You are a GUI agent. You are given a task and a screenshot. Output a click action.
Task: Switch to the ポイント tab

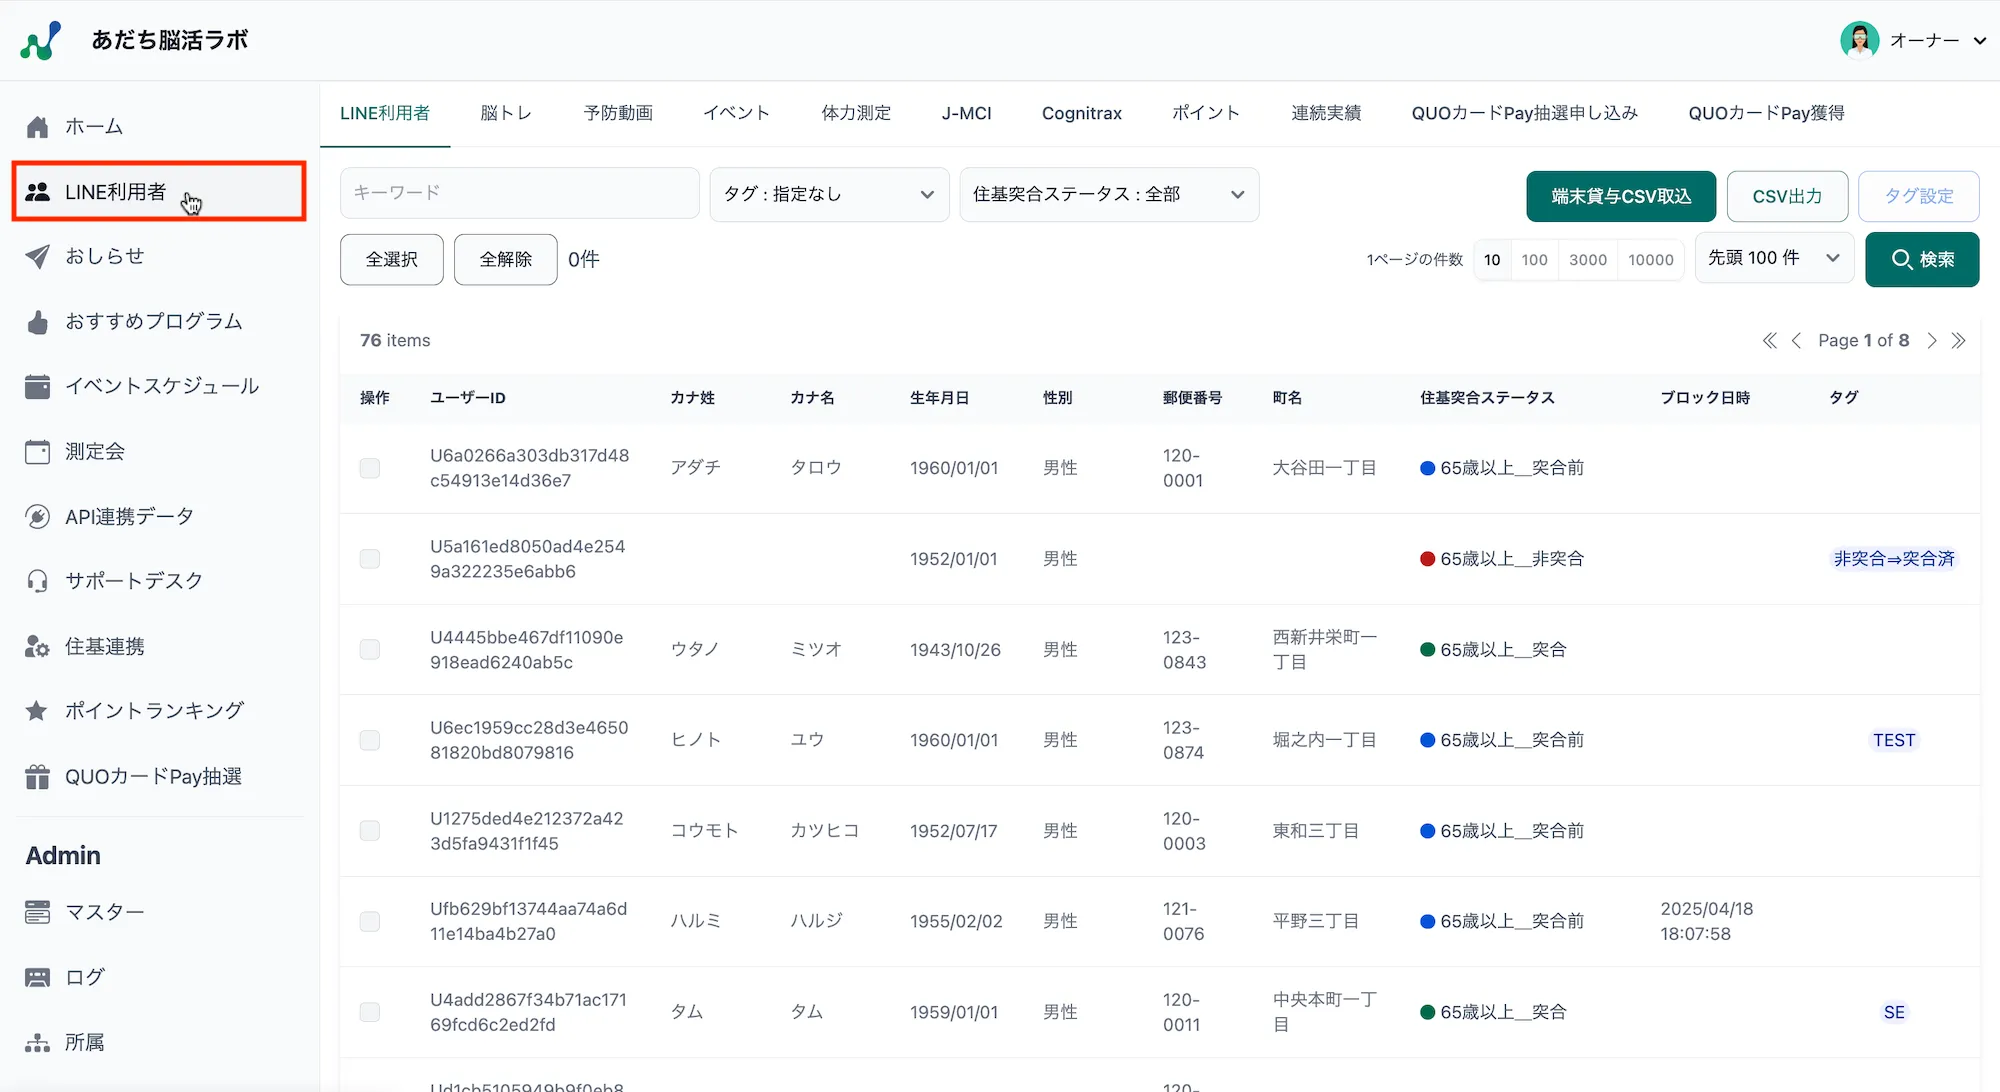pyautogui.click(x=1206, y=113)
